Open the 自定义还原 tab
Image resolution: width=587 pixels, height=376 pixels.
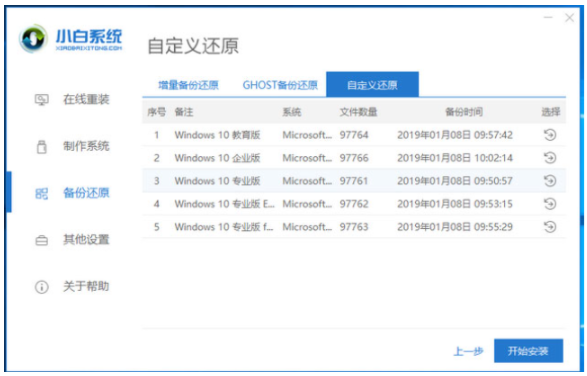point(372,85)
